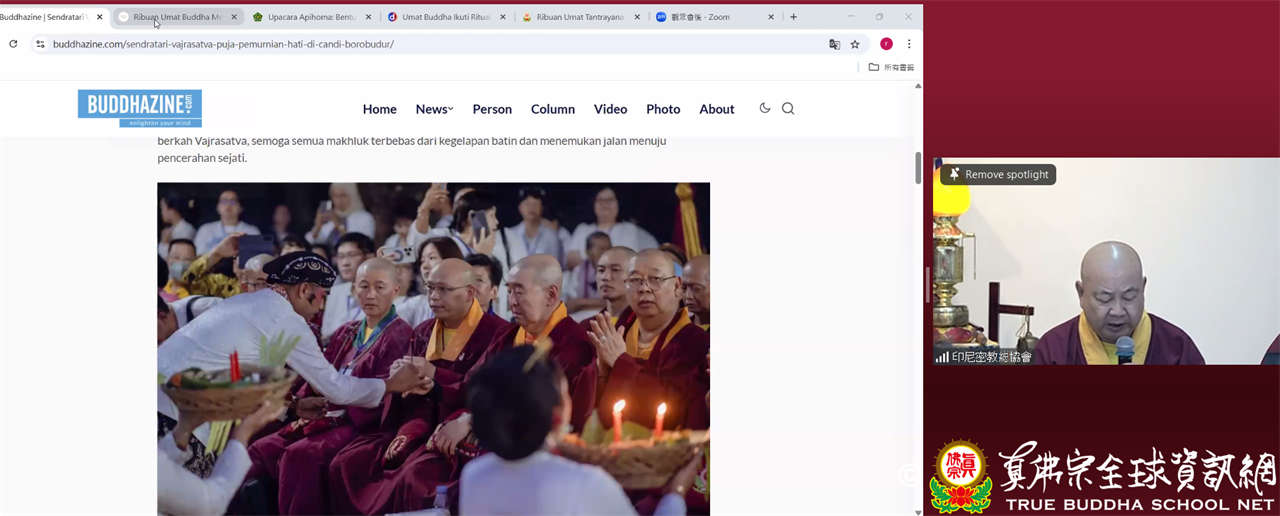Open the About page link
The image size is (1280, 516).
click(716, 109)
